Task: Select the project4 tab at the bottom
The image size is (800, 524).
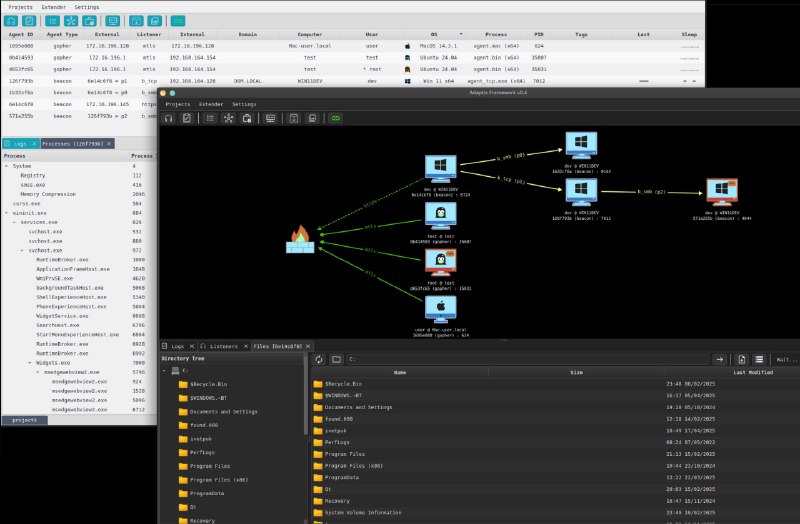Action: click(x=24, y=420)
